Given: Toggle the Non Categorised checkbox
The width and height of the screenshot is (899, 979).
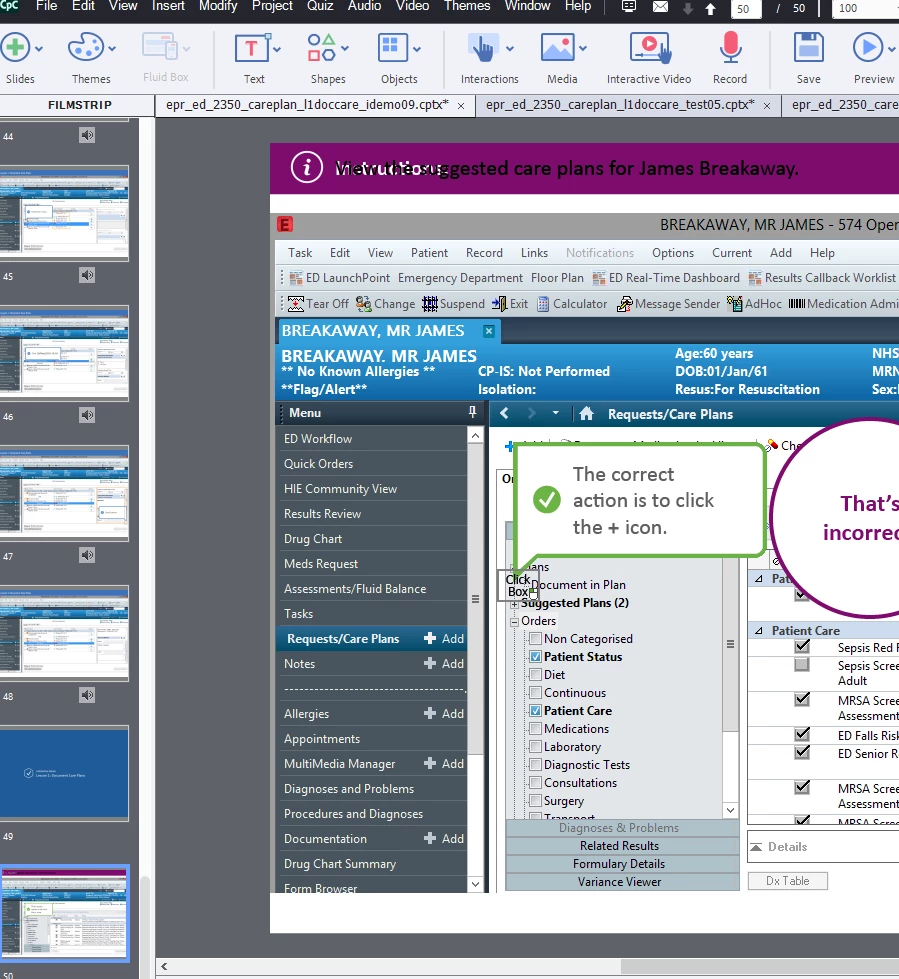Looking at the screenshot, I should [535, 639].
